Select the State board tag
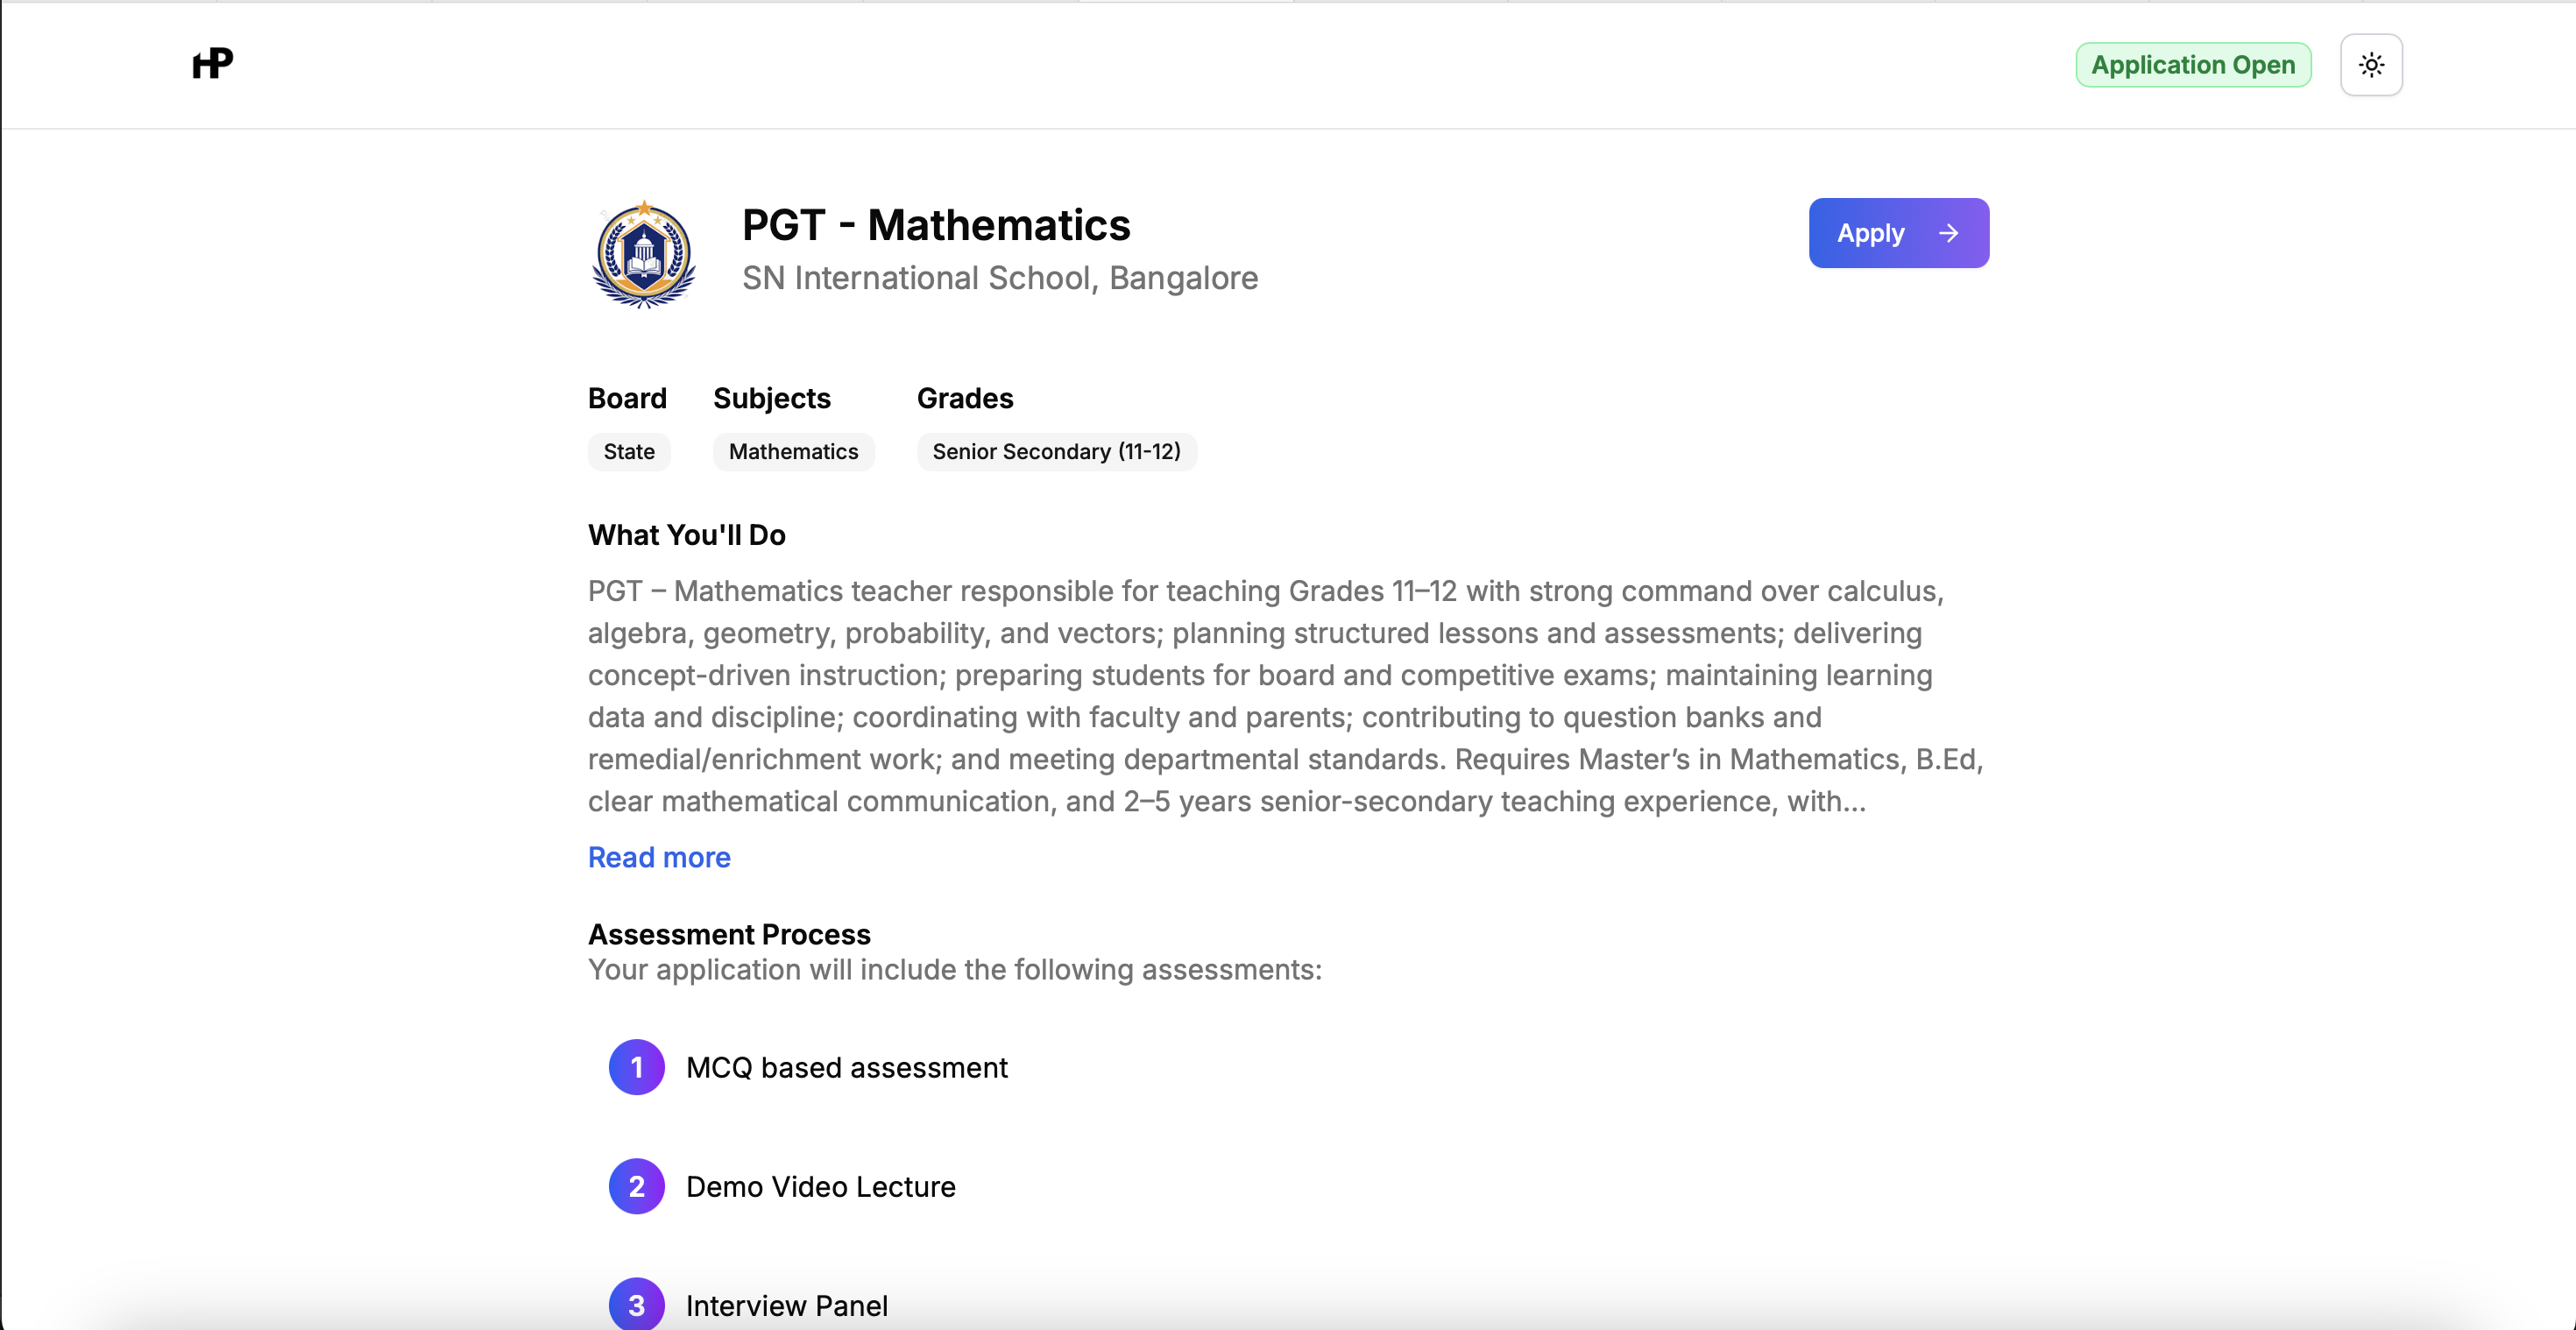This screenshot has height=1330, width=2576. (628, 451)
